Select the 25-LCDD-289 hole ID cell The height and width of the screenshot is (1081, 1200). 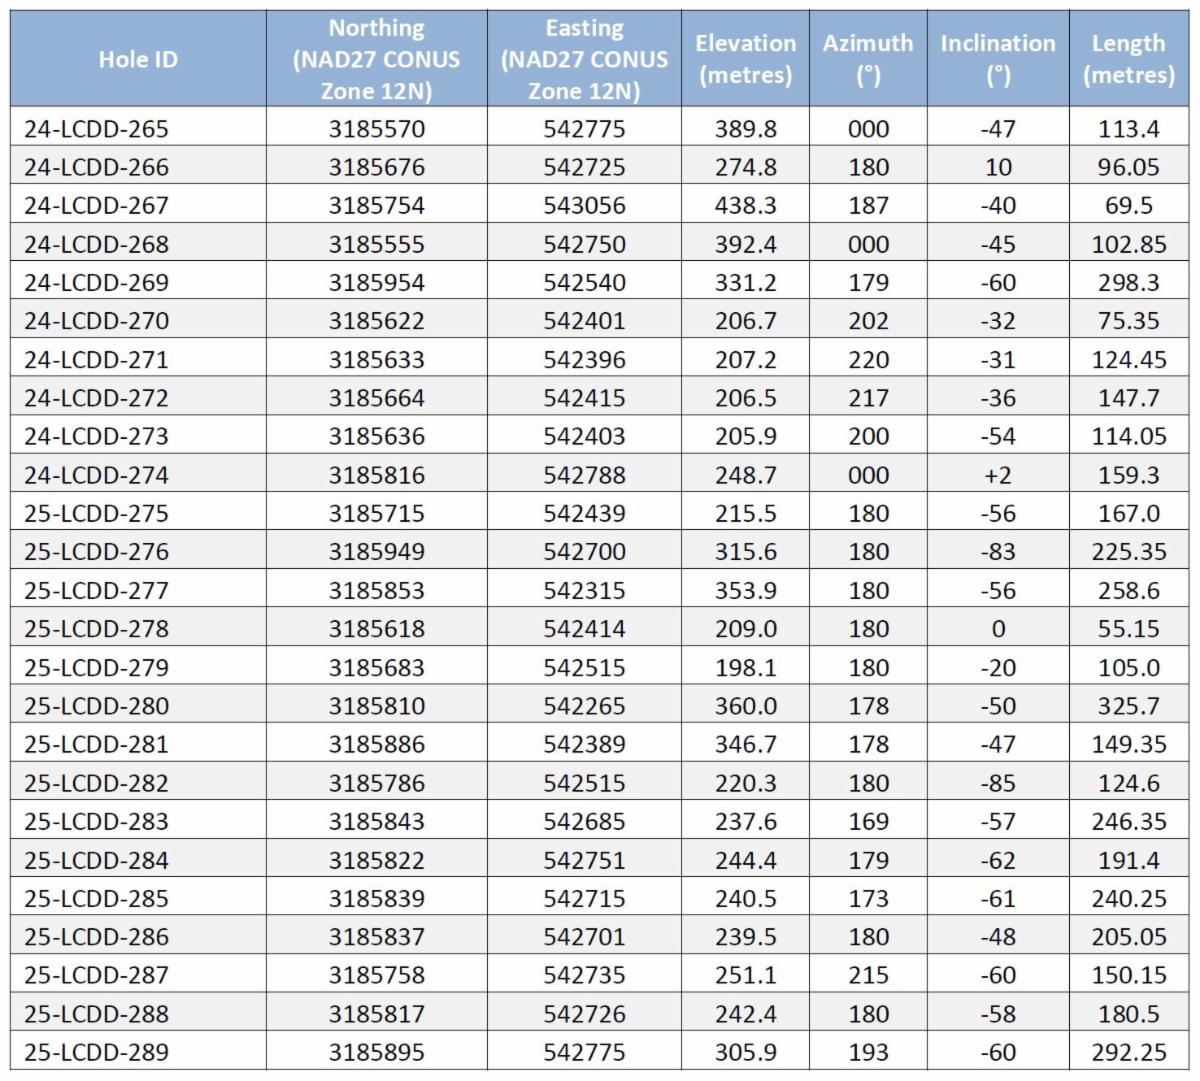coord(97,1052)
